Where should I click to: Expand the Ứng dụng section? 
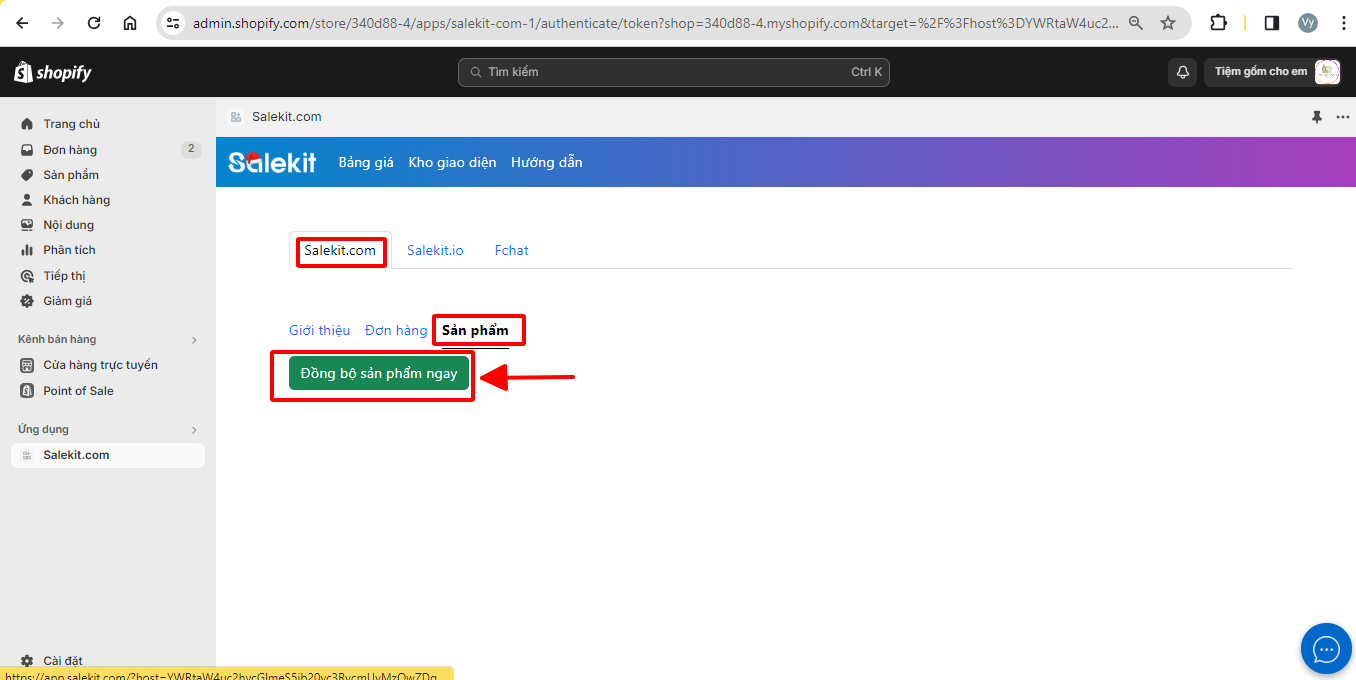pos(194,430)
